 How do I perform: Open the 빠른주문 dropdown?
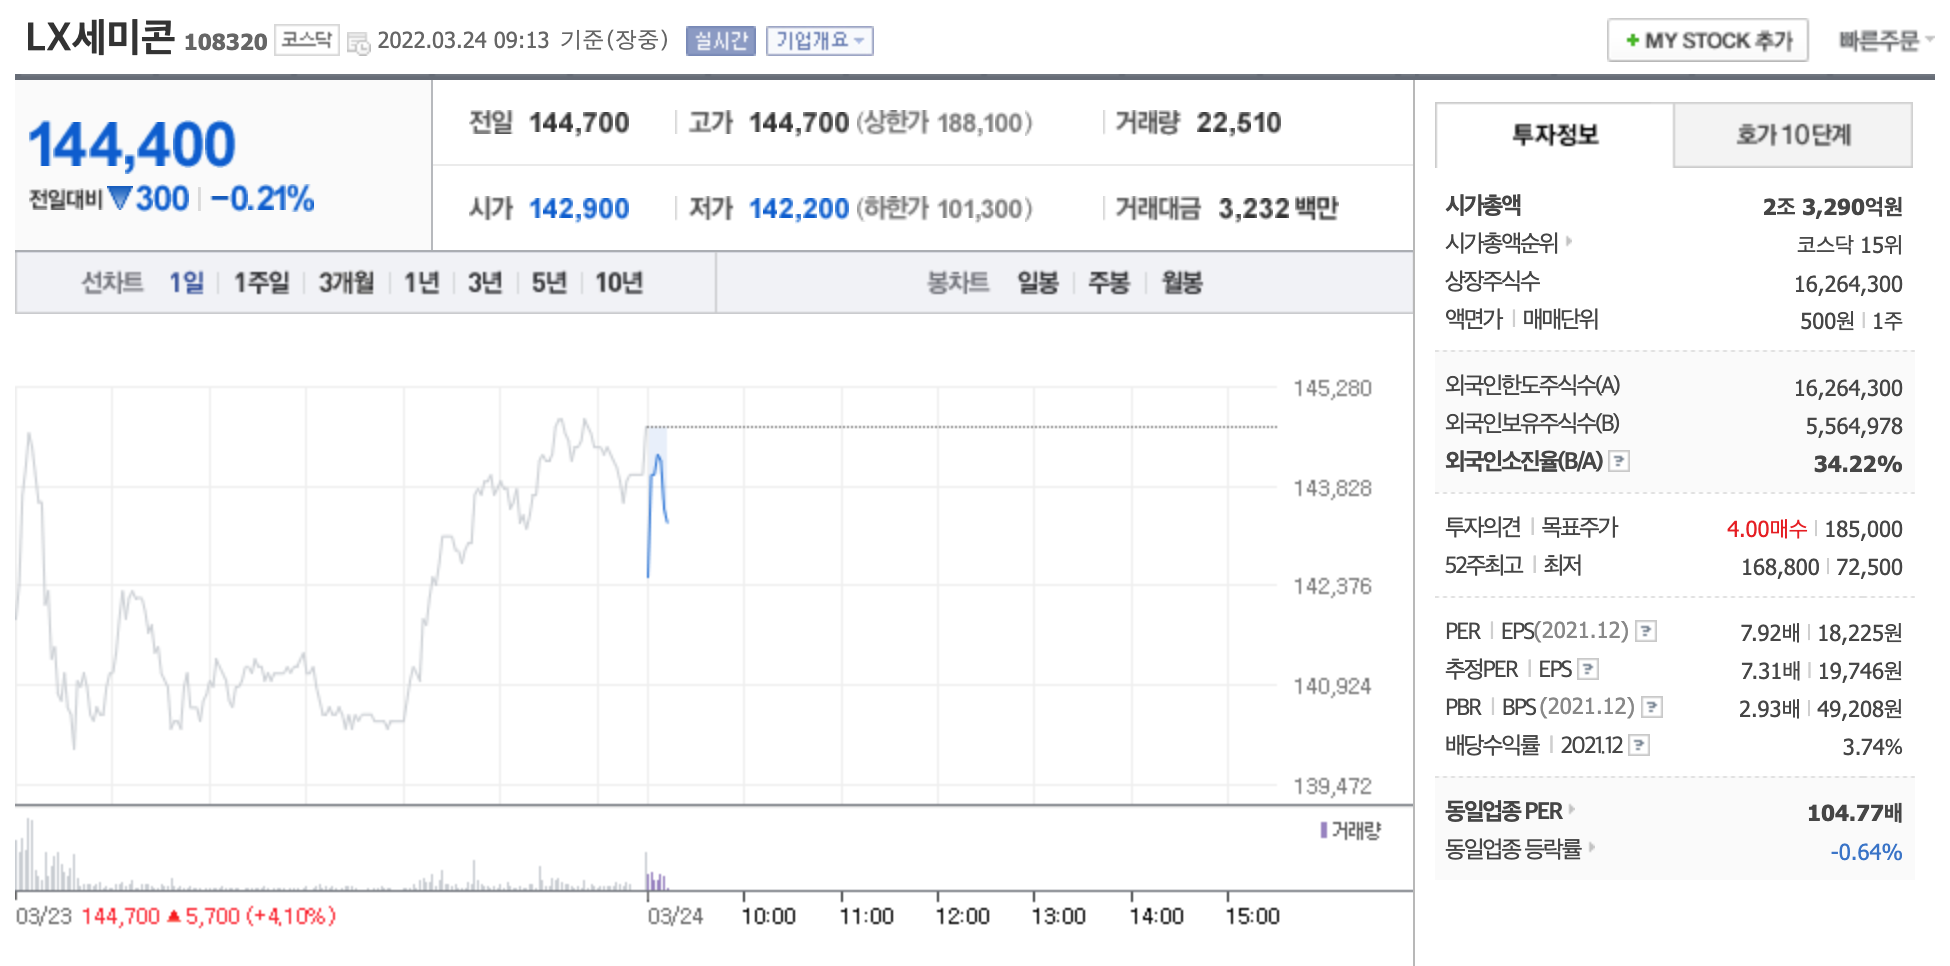click(1887, 41)
